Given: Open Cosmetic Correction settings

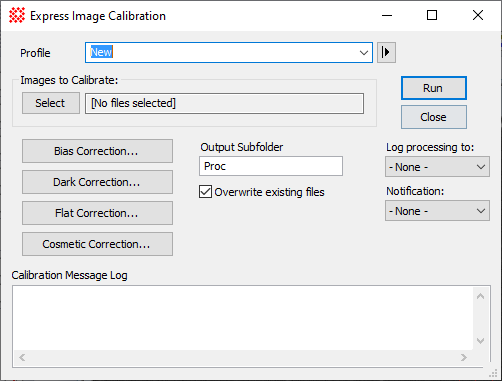Looking at the screenshot, I should pyautogui.click(x=97, y=244).
